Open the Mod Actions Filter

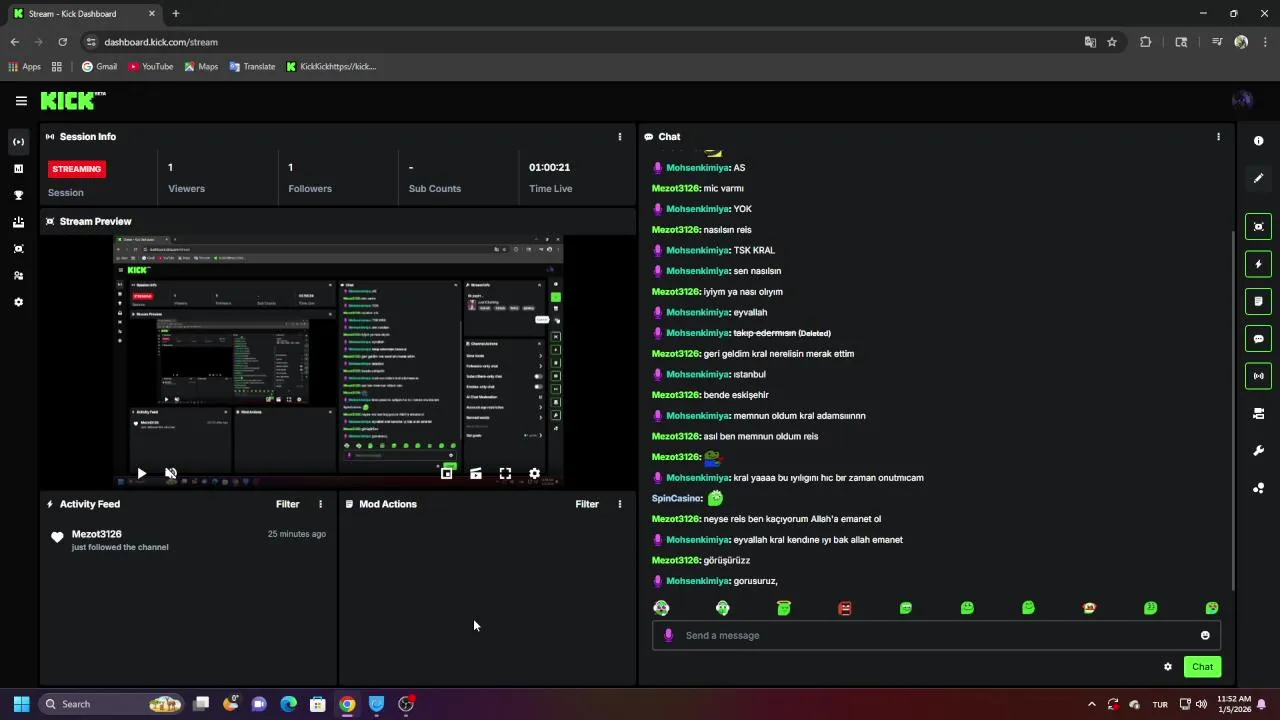tap(587, 504)
